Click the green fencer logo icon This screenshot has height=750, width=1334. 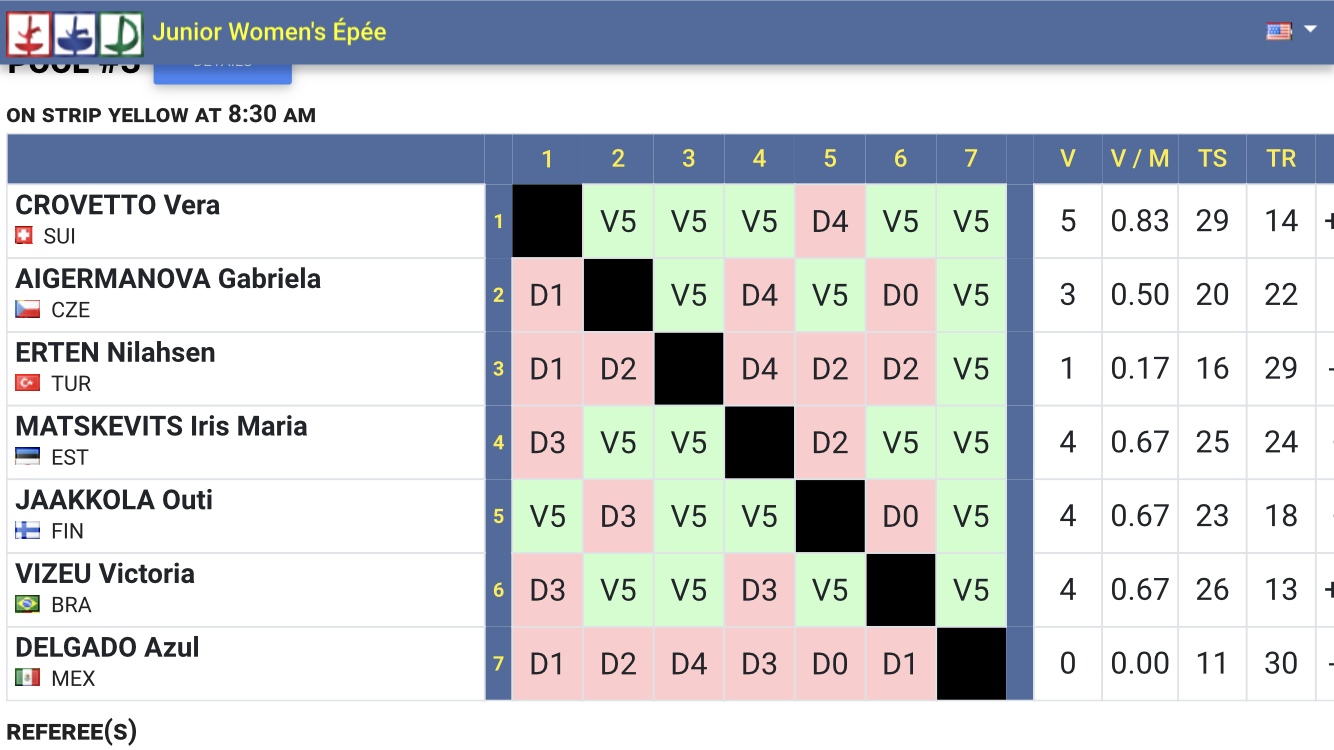click(121, 33)
